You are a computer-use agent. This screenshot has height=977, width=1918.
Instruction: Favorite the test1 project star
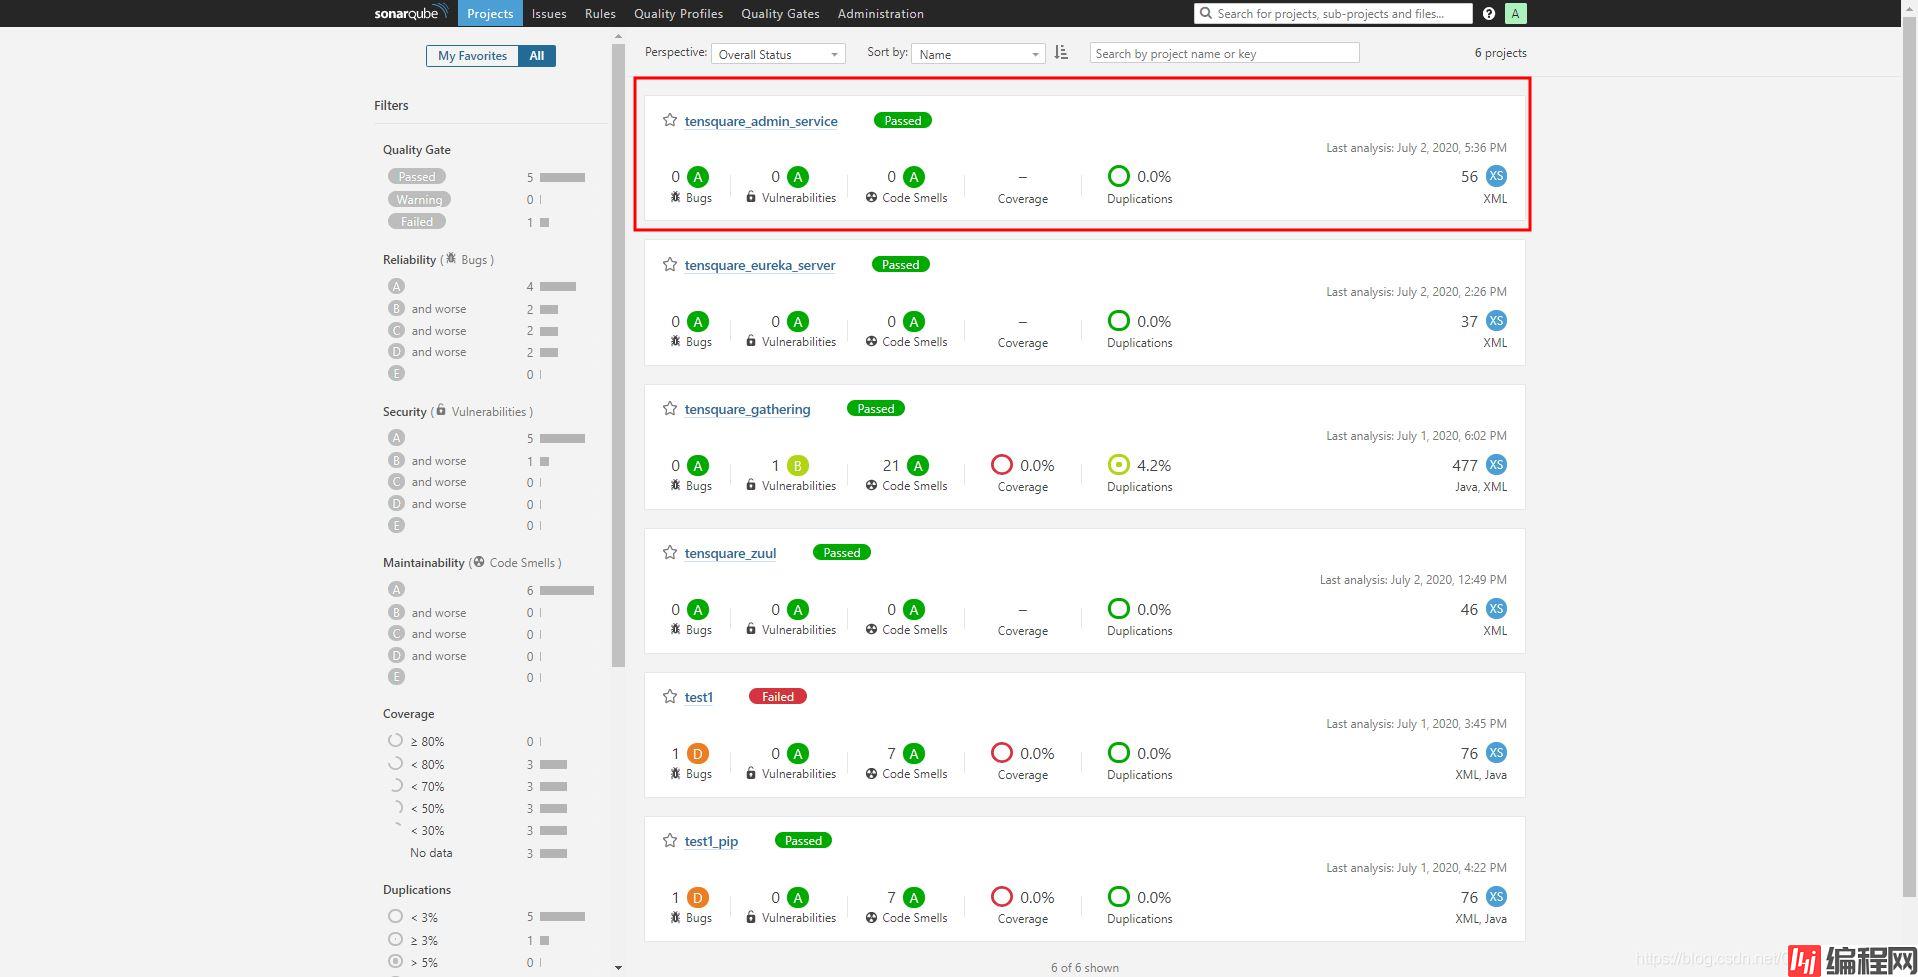point(670,696)
